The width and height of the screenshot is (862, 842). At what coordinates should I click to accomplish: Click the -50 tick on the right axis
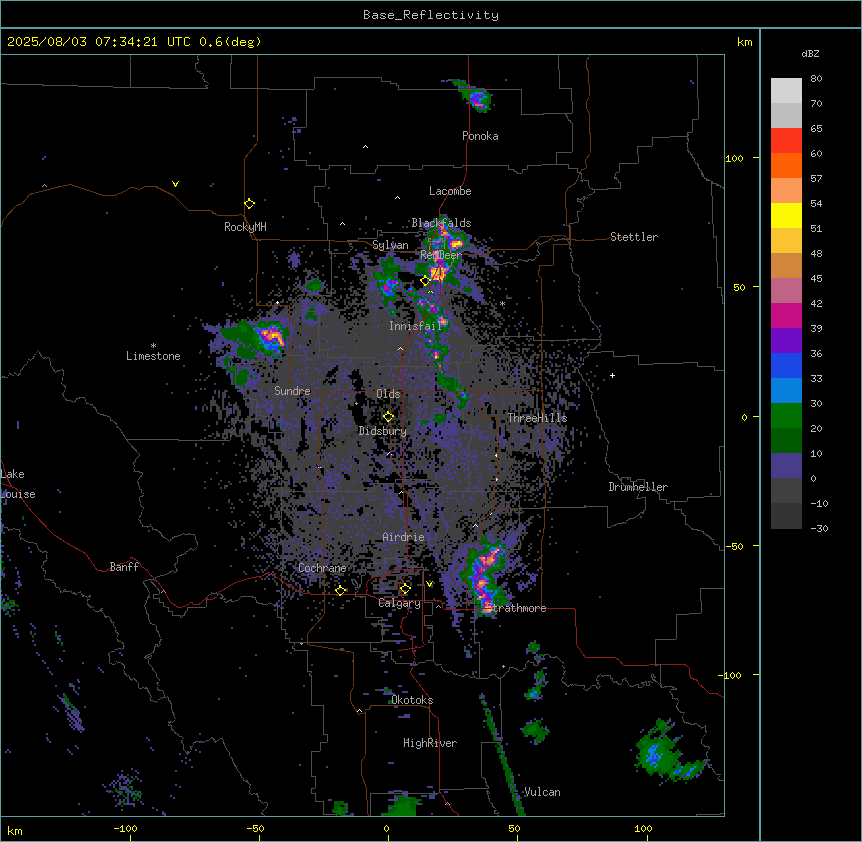[734, 546]
